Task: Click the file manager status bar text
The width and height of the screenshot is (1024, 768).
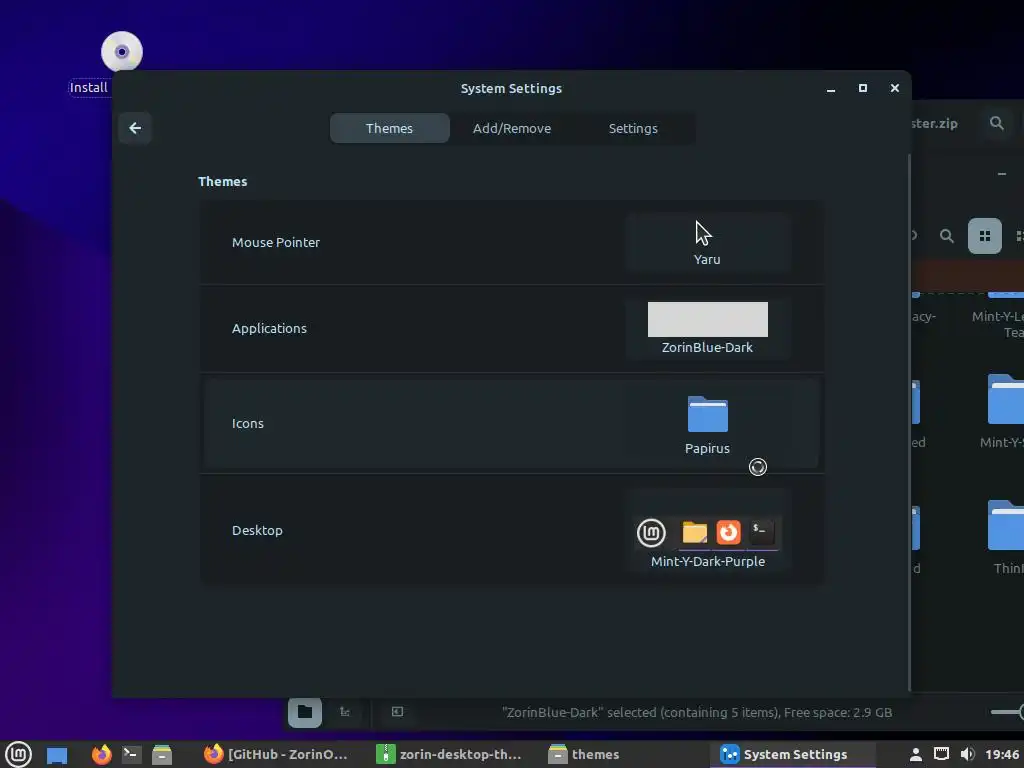Action: tap(696, 712)
